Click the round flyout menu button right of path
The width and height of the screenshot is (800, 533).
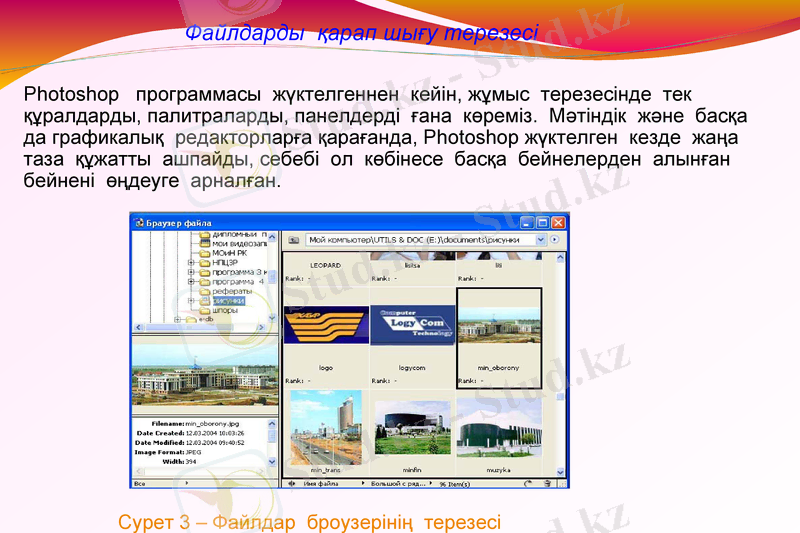[555, 239]
